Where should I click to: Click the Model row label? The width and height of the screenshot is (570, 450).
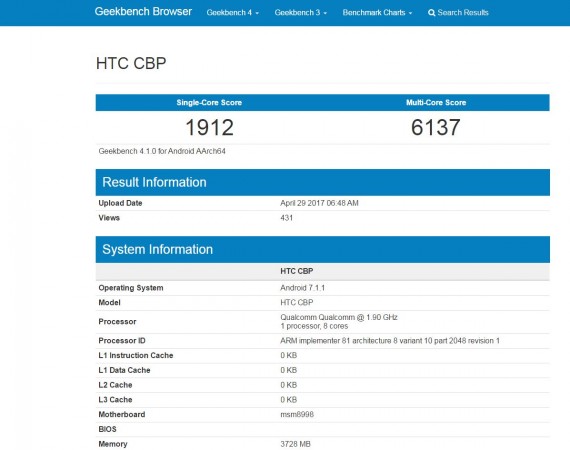pyautogui.click(x=109, y=302)
